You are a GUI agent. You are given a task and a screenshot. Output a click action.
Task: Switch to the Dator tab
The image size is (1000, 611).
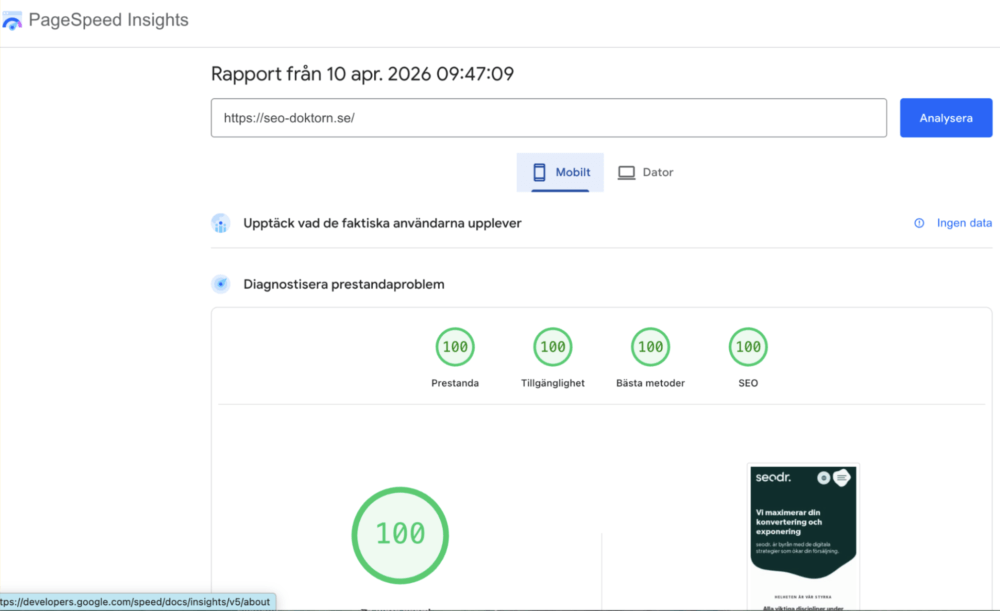645,172
